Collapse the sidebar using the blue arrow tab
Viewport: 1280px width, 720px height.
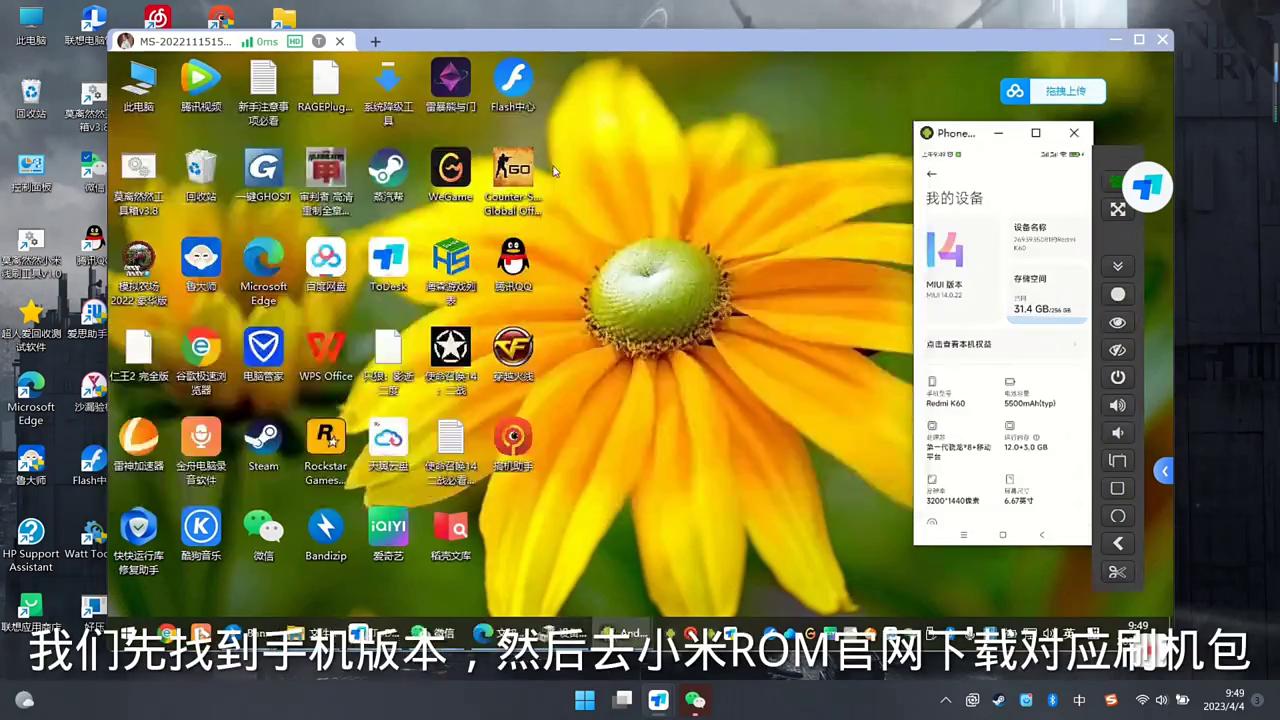click(x=1165, y=470)
